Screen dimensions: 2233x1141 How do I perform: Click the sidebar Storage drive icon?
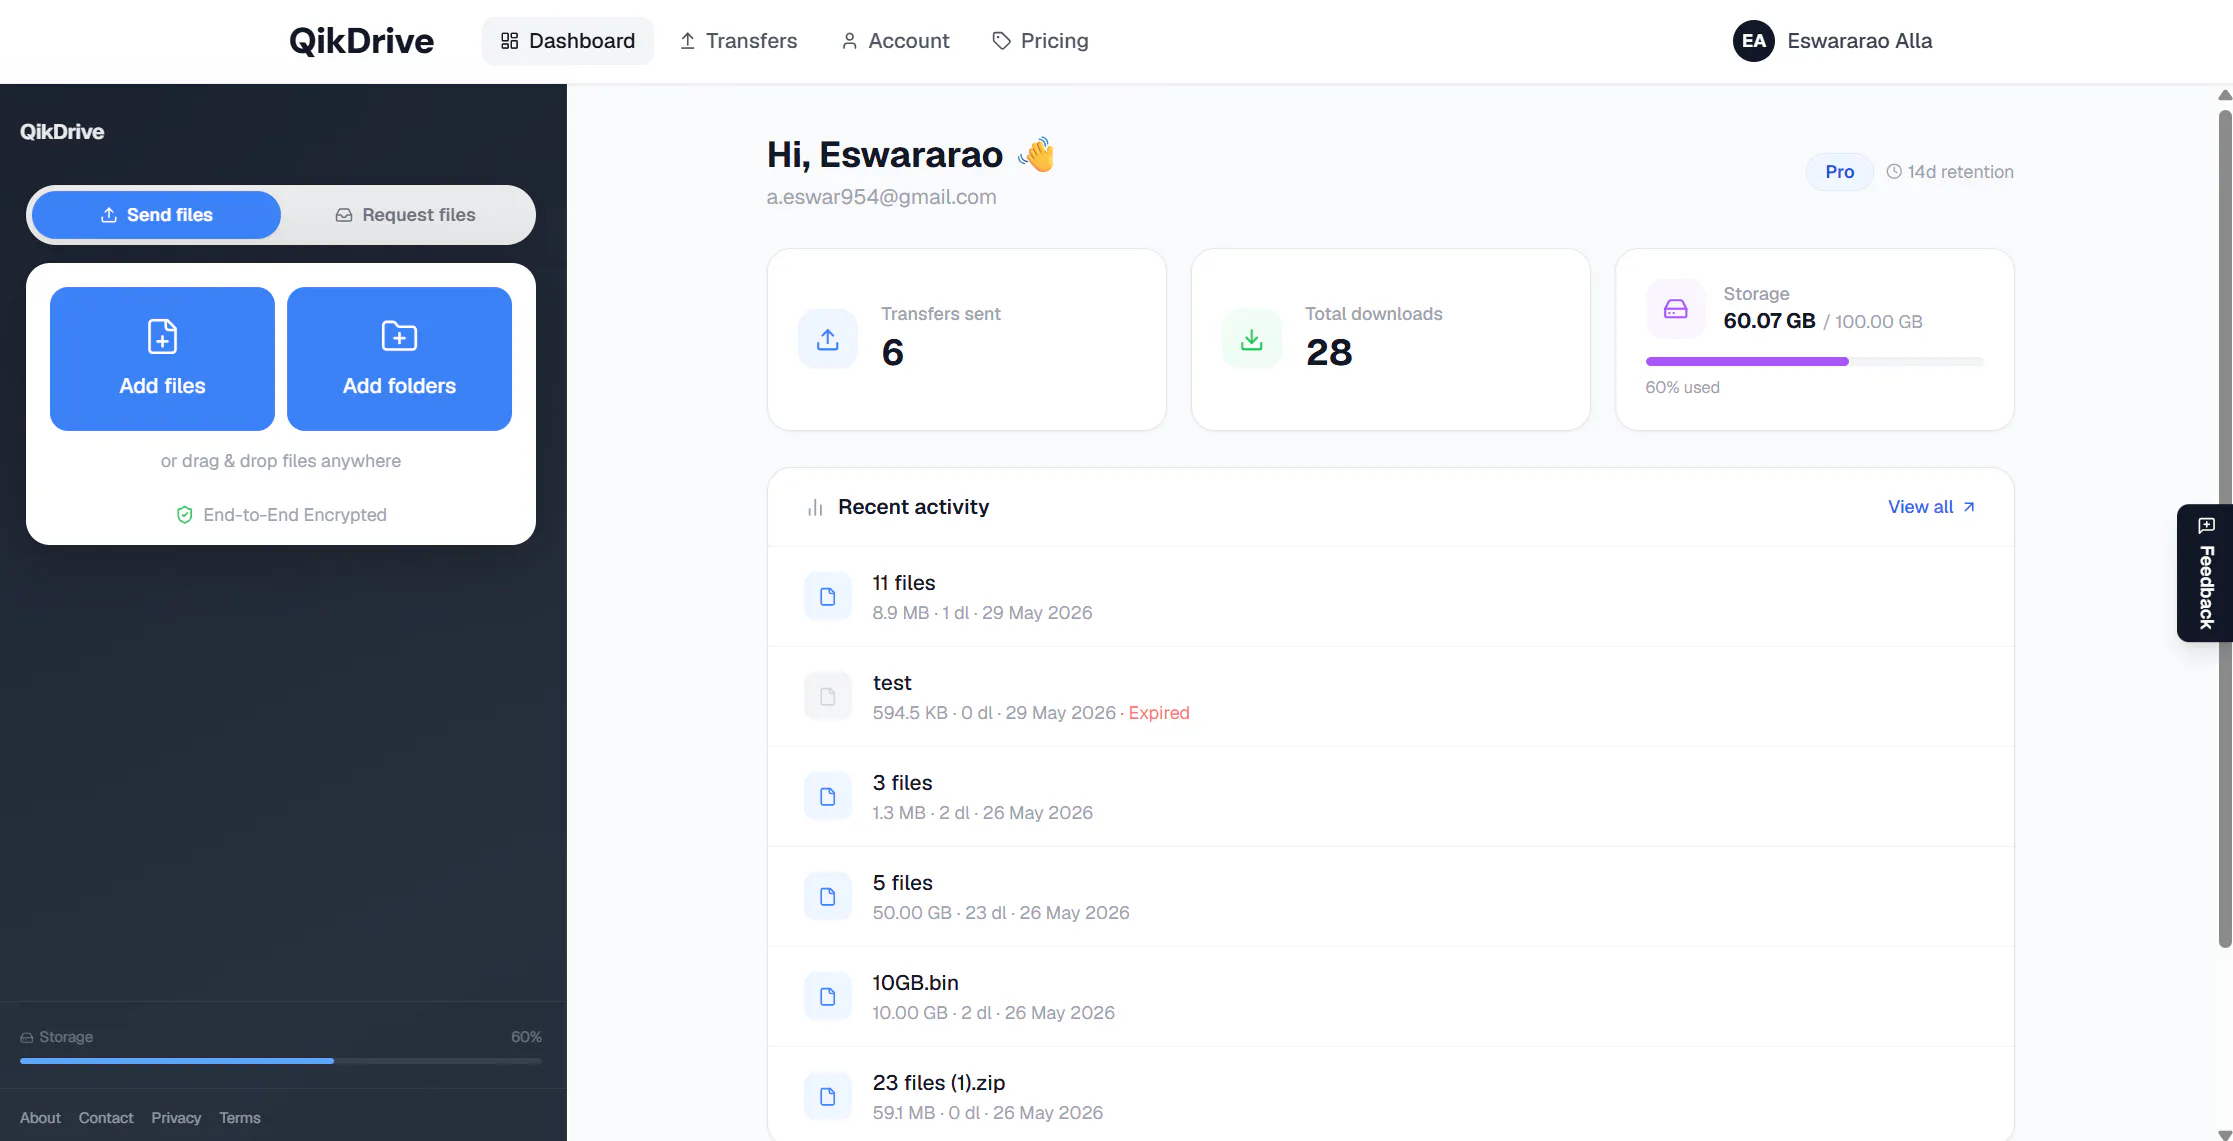coord(27,1038)
